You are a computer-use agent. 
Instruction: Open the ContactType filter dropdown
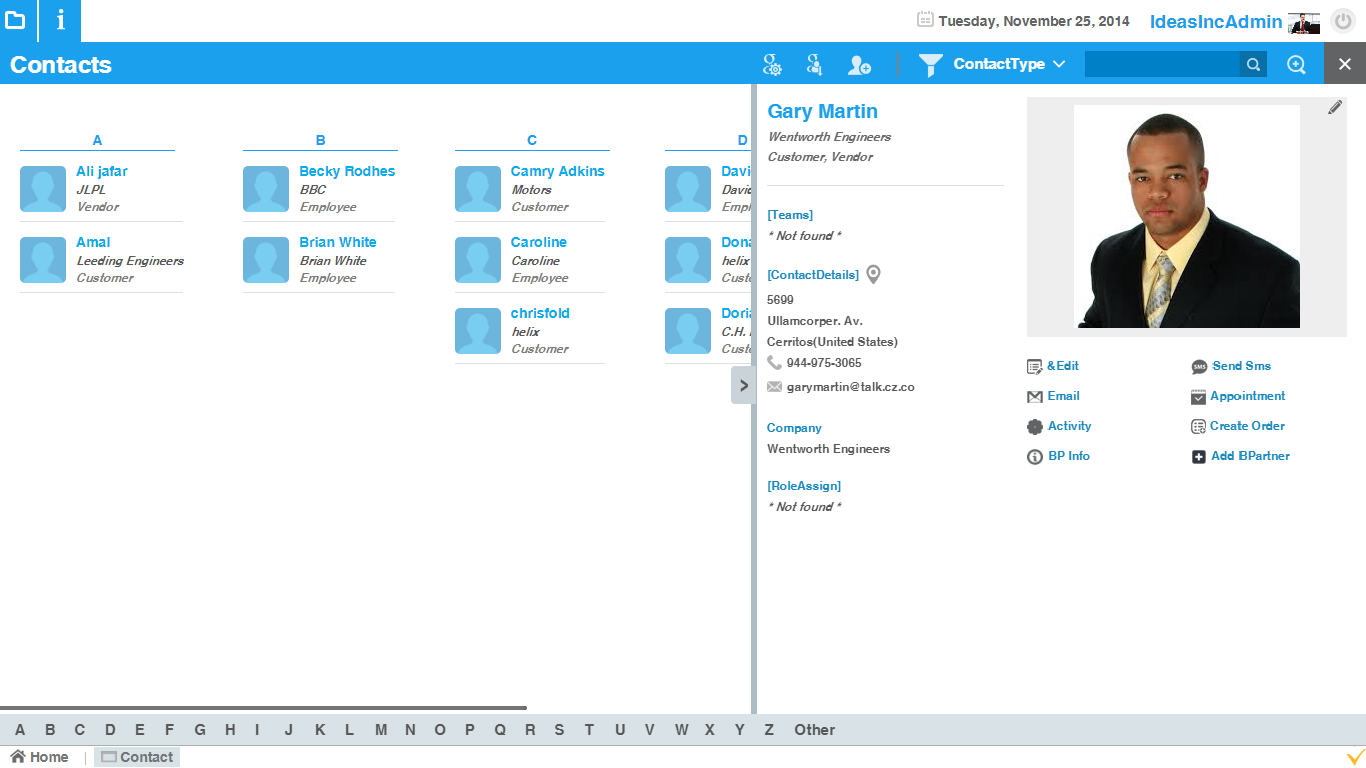pyautogui.click(x=1008, y=64)
